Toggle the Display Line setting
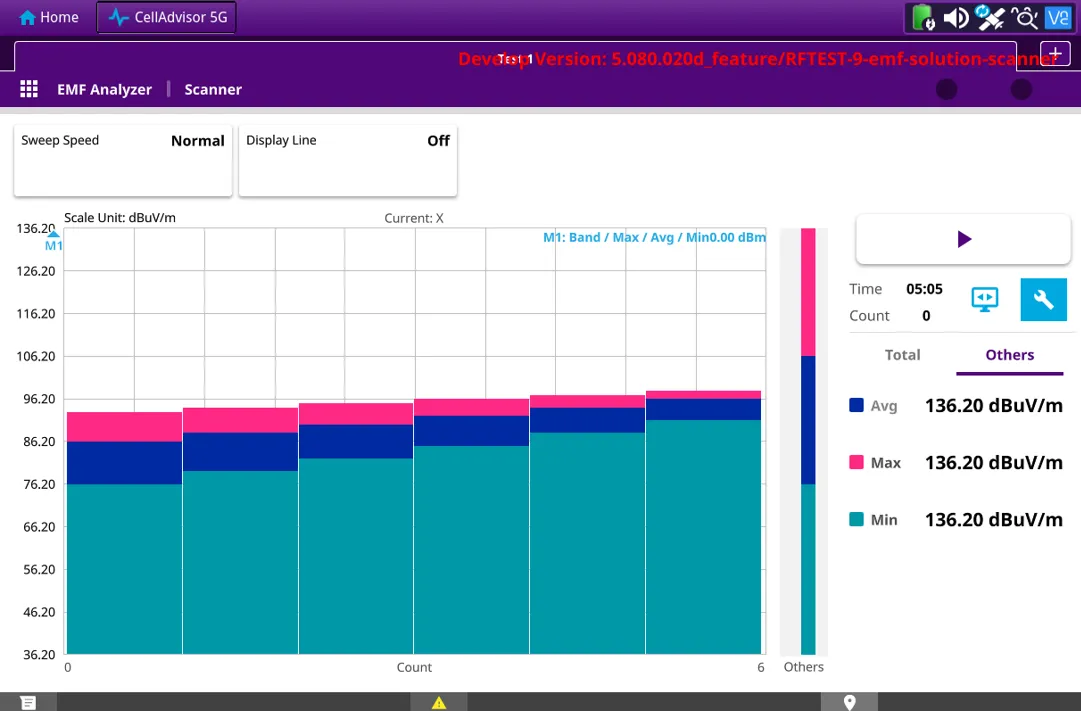 pyautogui.click(x=348, y=160)
